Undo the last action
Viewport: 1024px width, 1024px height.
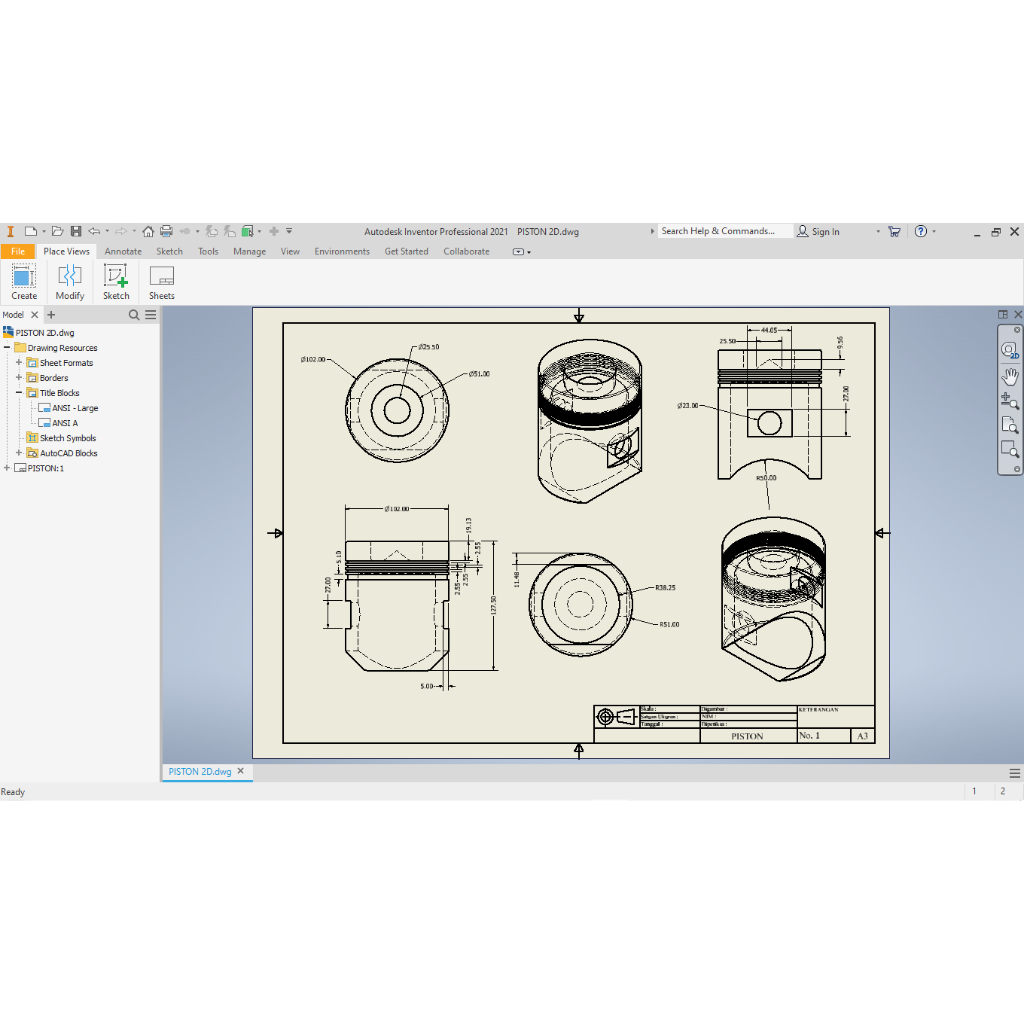coord(95,231)
